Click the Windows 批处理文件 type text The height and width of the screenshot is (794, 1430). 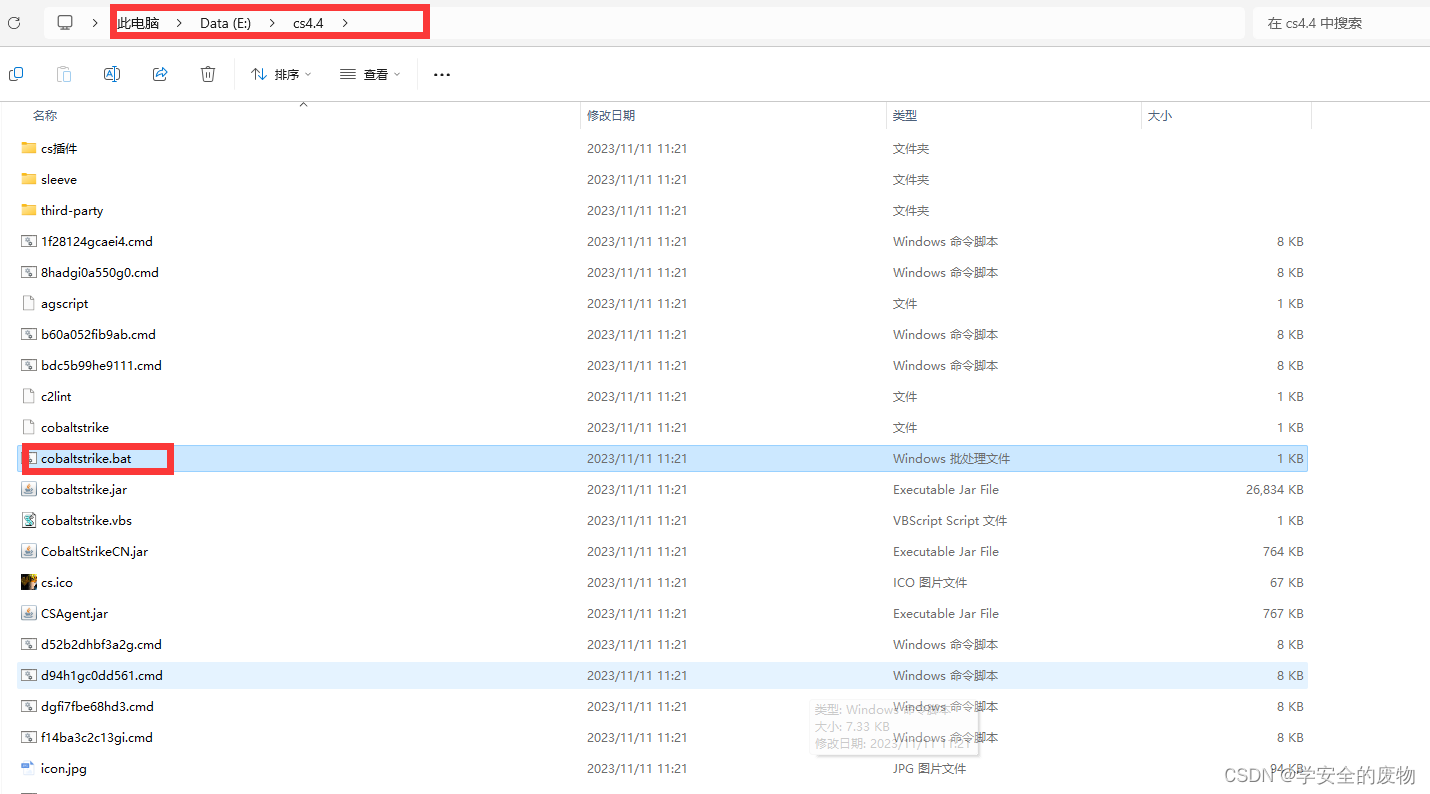[952, 458]
